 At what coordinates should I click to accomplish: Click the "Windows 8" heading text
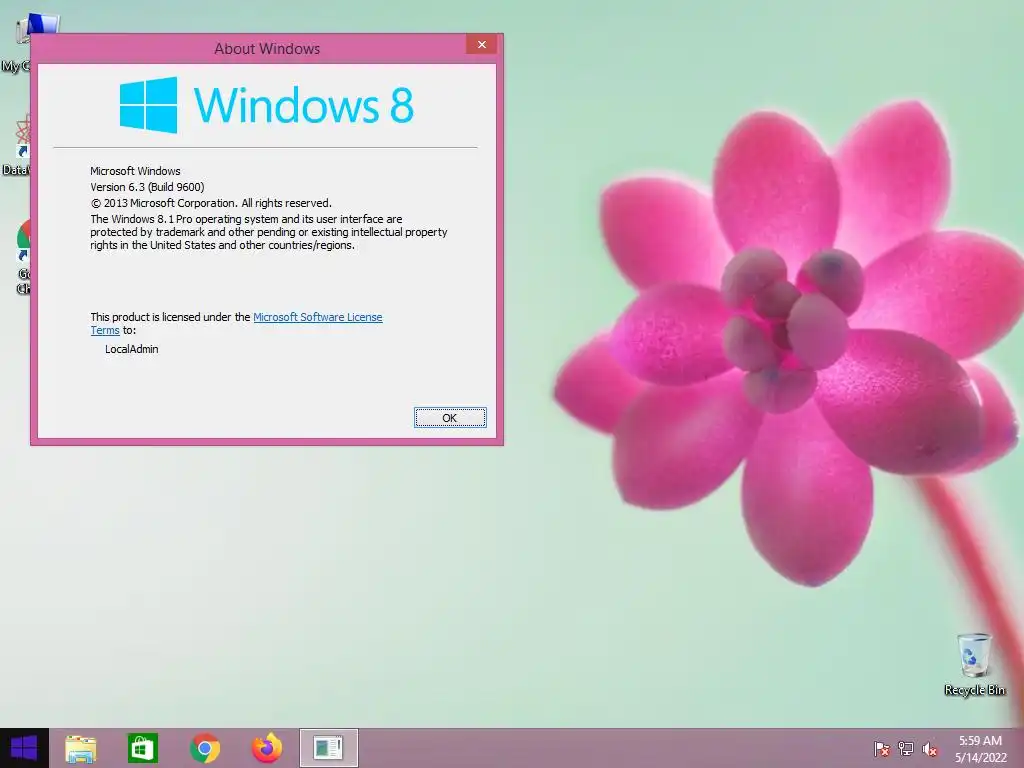coord(304,104)
